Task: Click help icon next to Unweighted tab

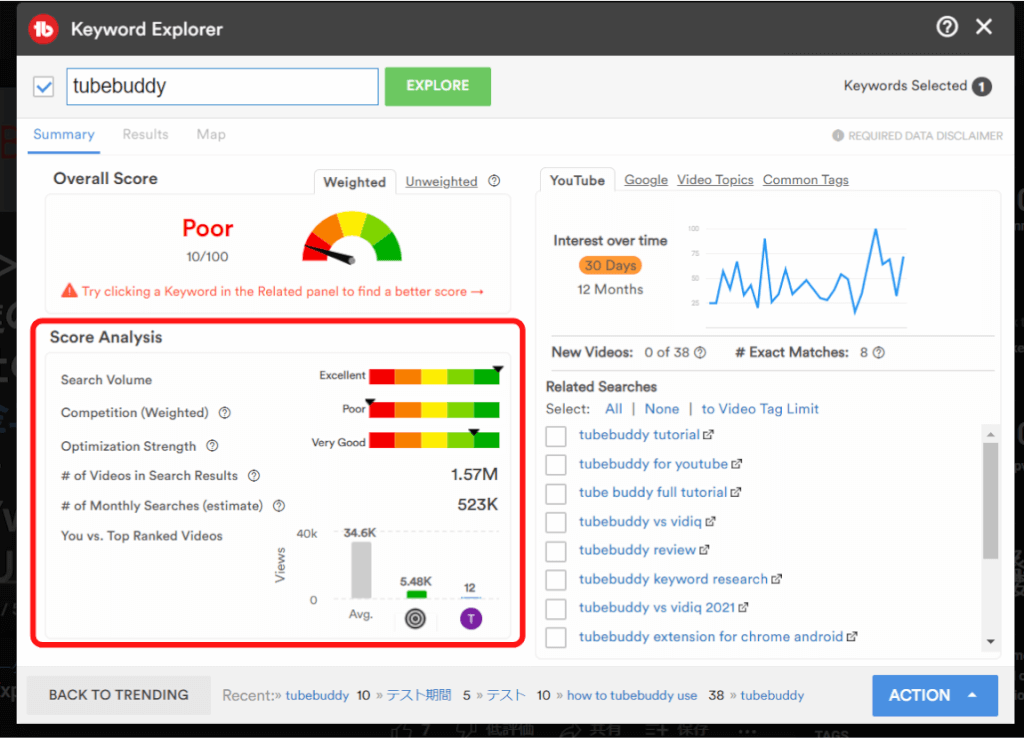Action: click(x=494, y=181)
